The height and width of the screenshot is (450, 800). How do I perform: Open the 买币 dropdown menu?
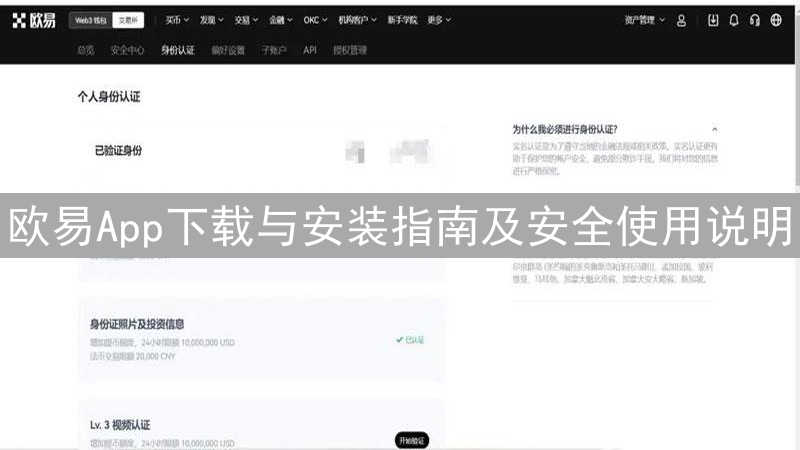(x=177, y=20)
